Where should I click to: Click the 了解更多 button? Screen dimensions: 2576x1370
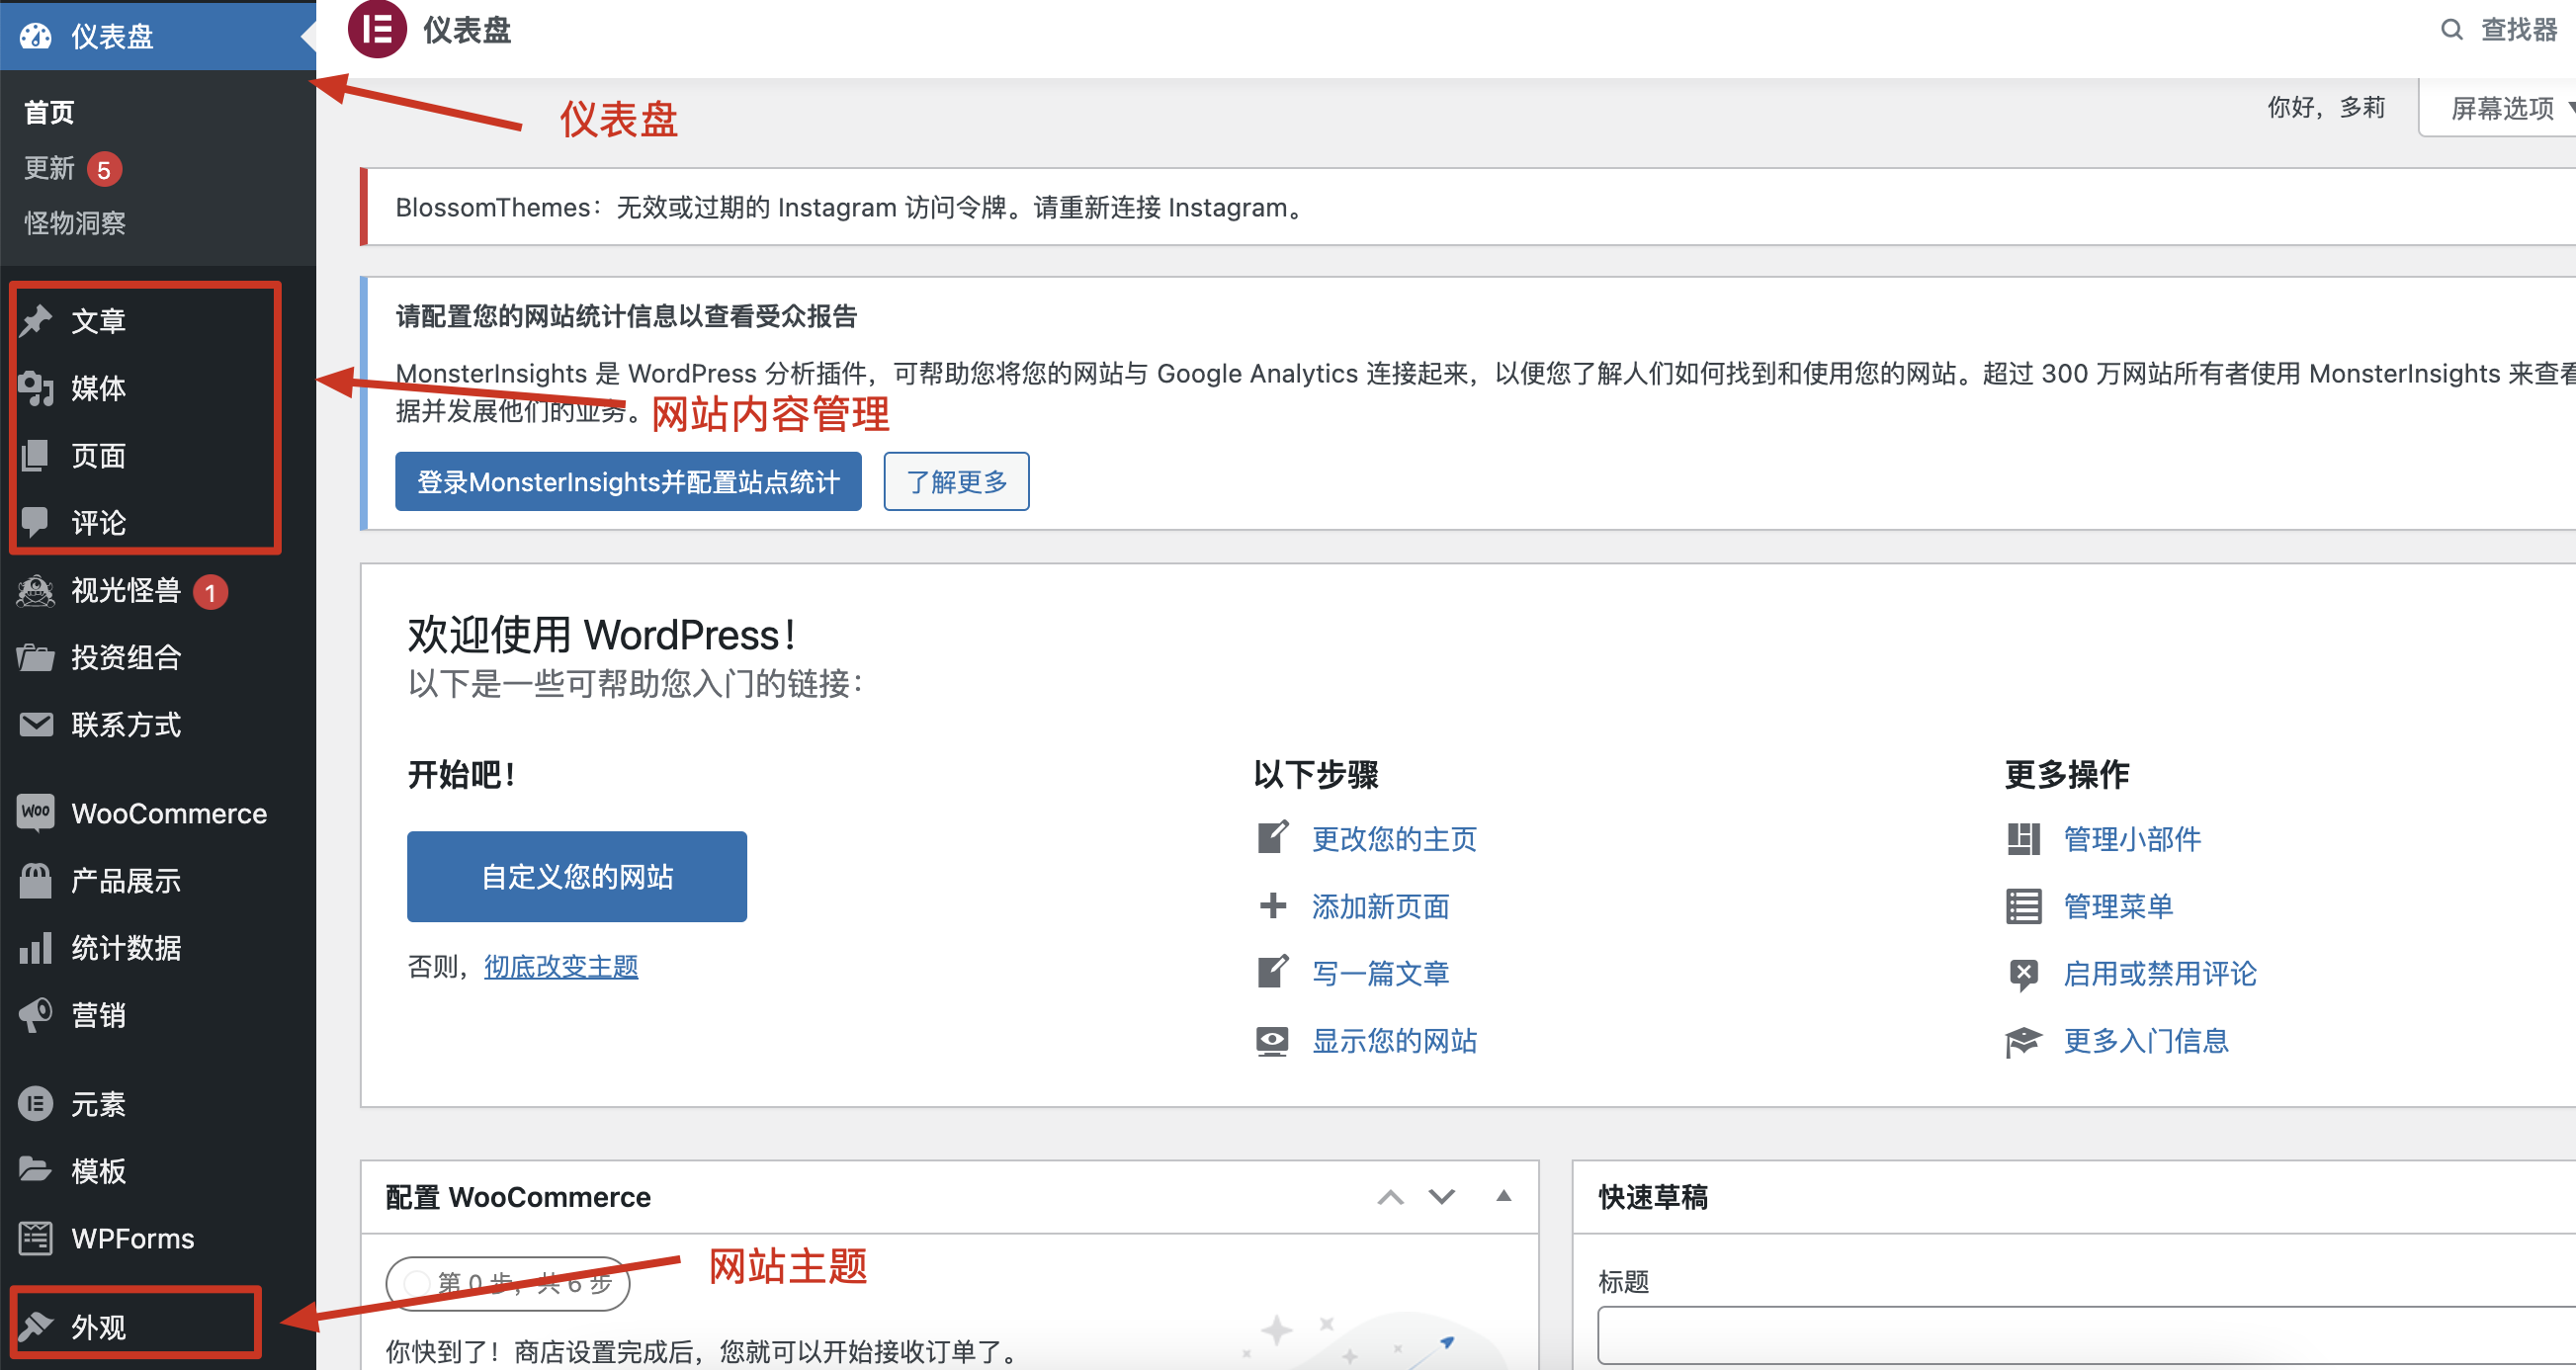coord(956,482)
